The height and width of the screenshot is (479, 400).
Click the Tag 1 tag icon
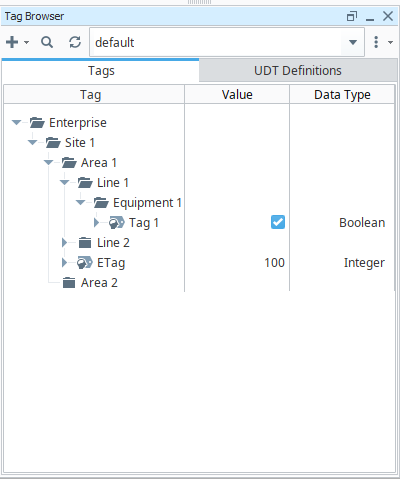coord(117,223)
